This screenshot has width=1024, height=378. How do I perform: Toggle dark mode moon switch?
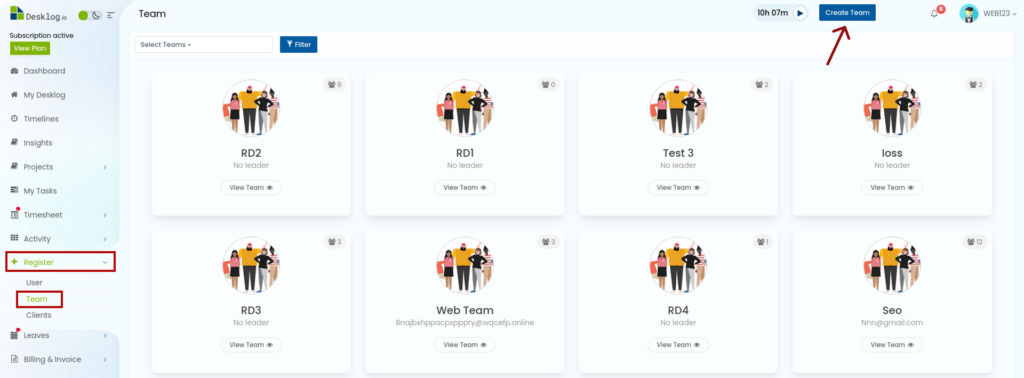[97, 15]
